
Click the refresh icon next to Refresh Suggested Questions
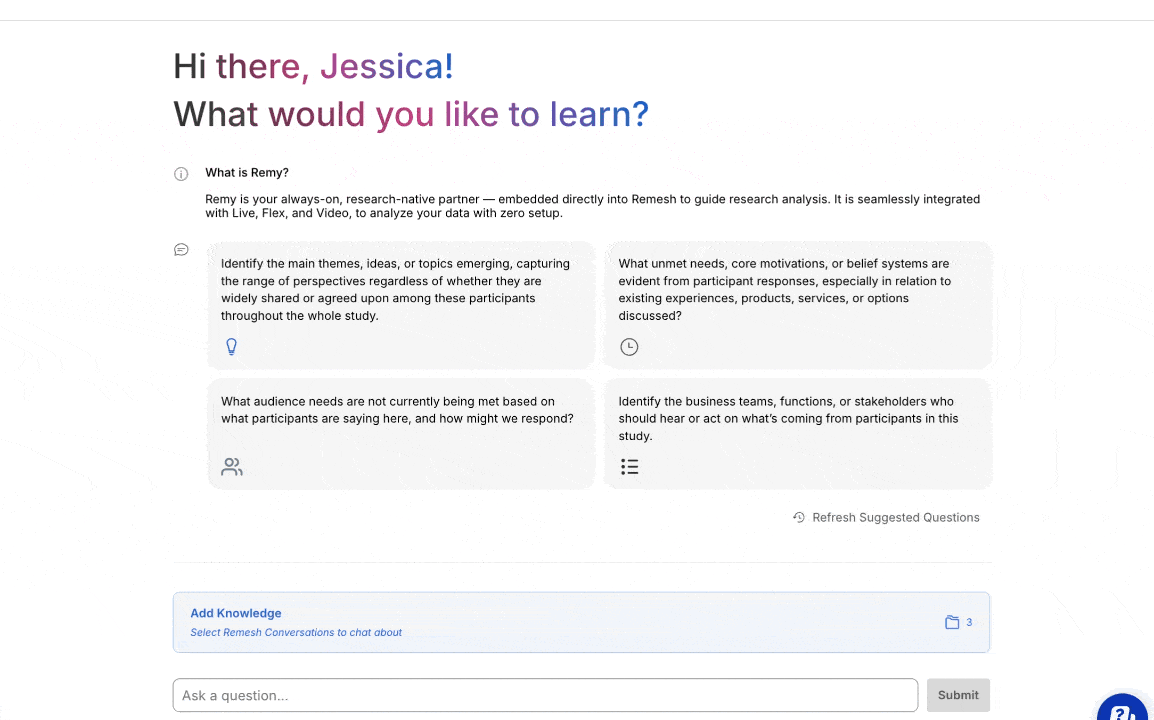799,518
